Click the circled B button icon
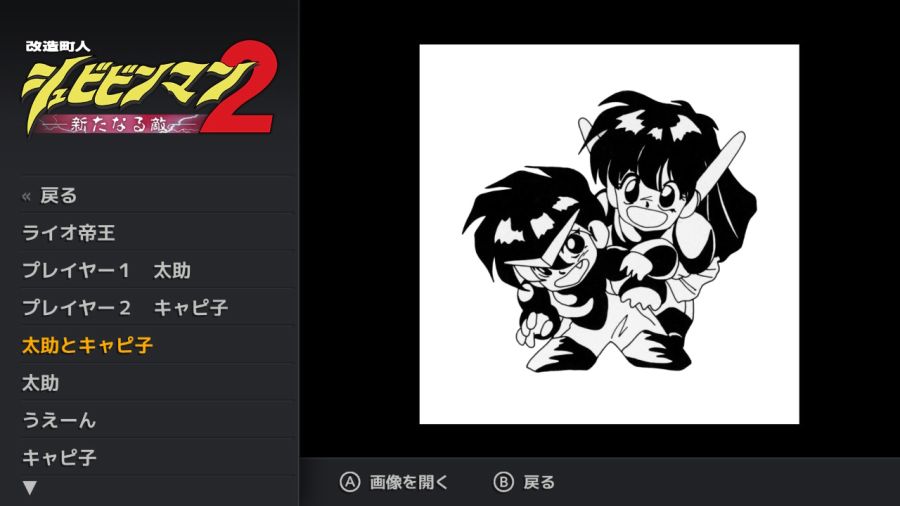 tap(503, 482)
